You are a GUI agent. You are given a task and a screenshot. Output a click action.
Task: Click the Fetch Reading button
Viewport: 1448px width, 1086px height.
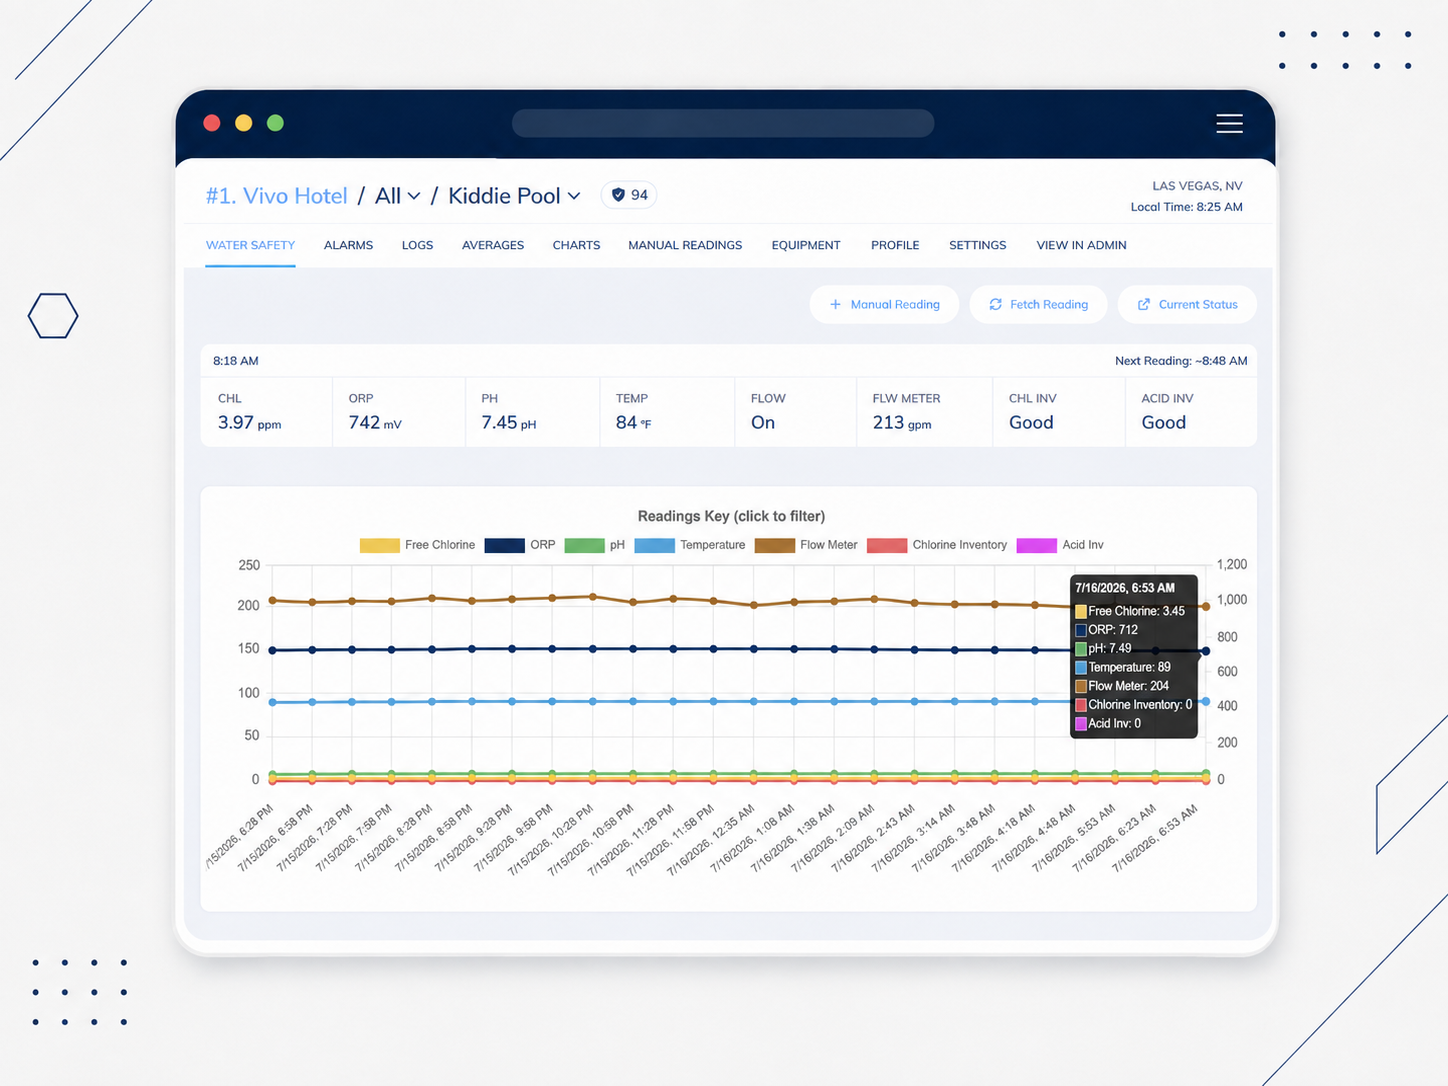click(x=1038, y=305)
